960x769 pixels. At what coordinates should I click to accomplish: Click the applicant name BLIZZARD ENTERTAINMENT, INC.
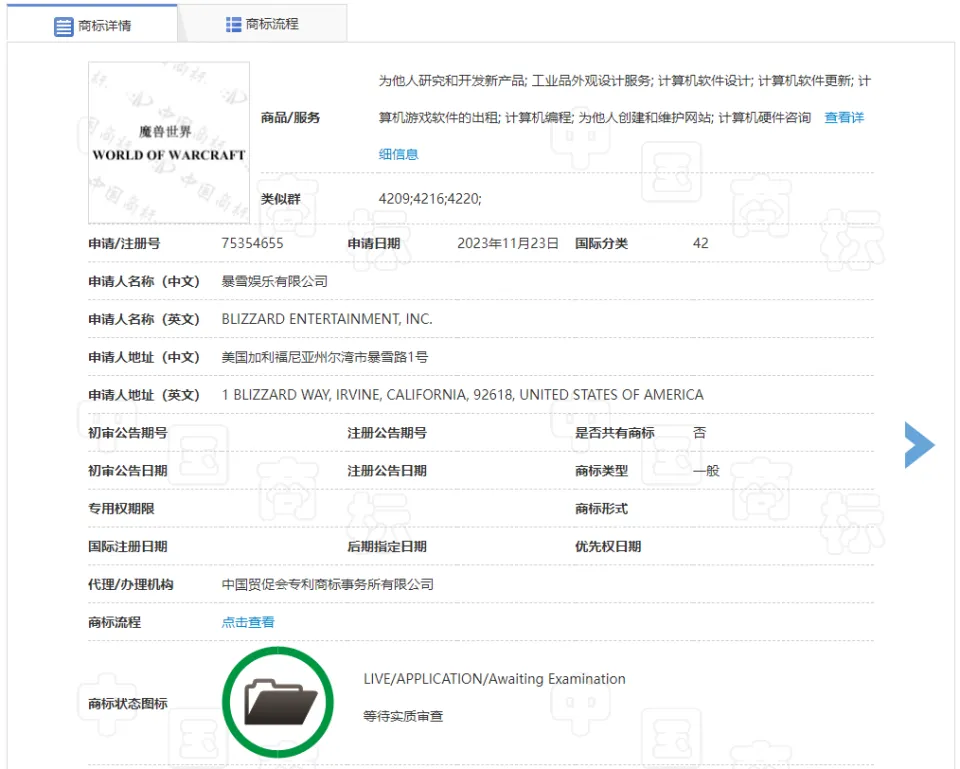click(327, 319)
